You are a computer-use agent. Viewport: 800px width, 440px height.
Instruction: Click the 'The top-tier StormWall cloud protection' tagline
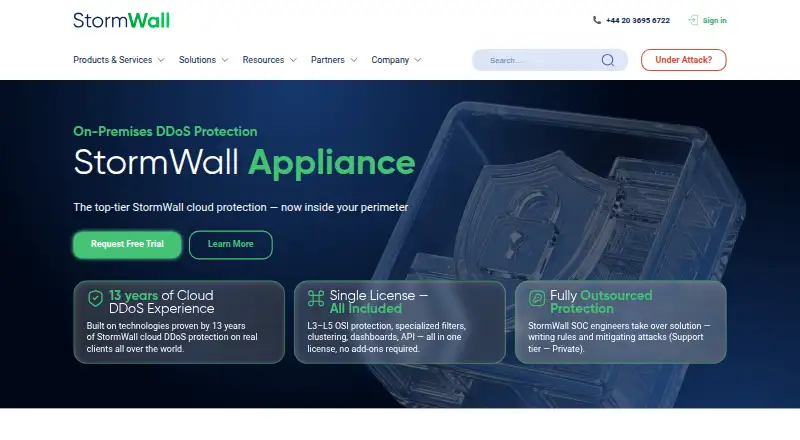pyautogui.click(x=241, y=207)
